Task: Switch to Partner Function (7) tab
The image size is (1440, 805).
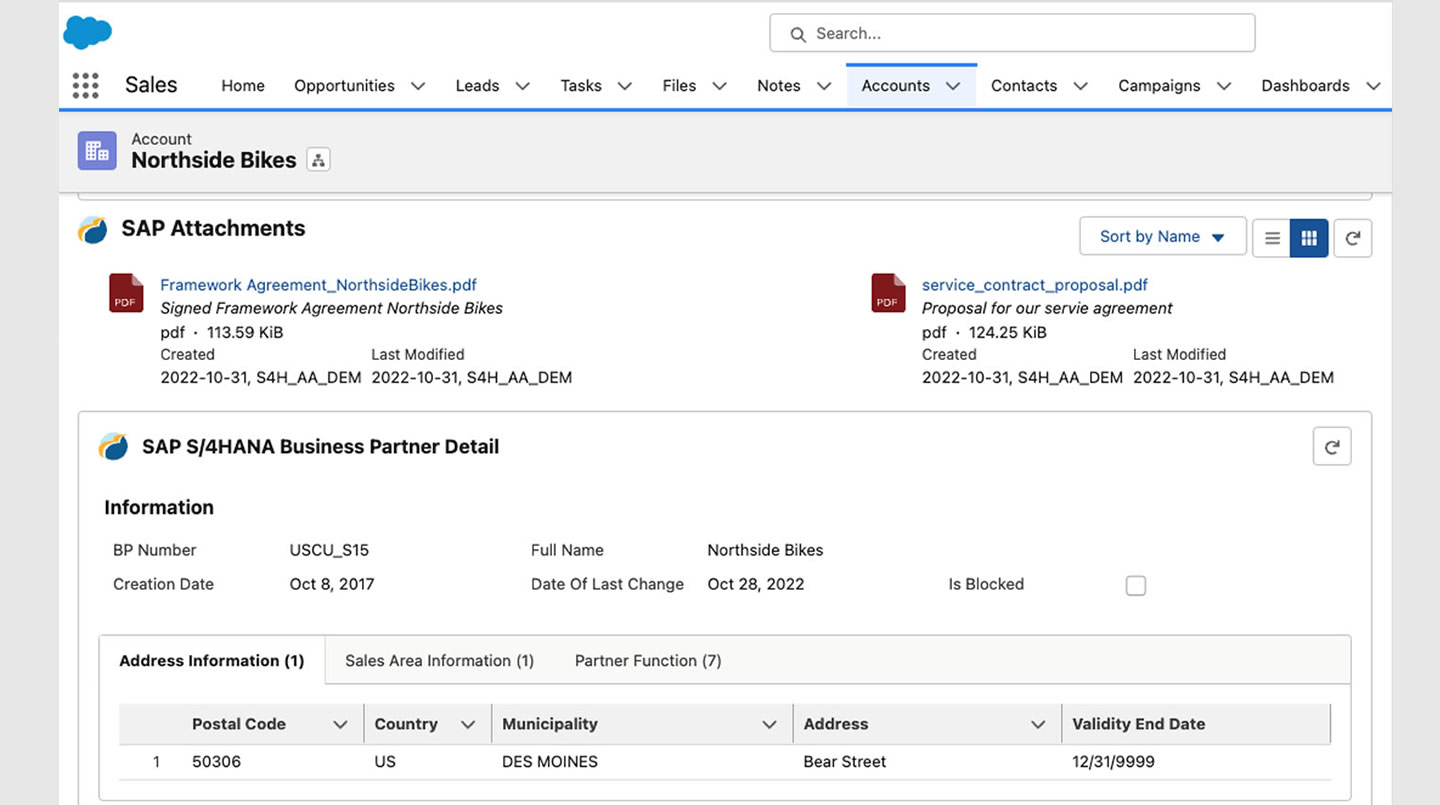Action: (648, 661)
